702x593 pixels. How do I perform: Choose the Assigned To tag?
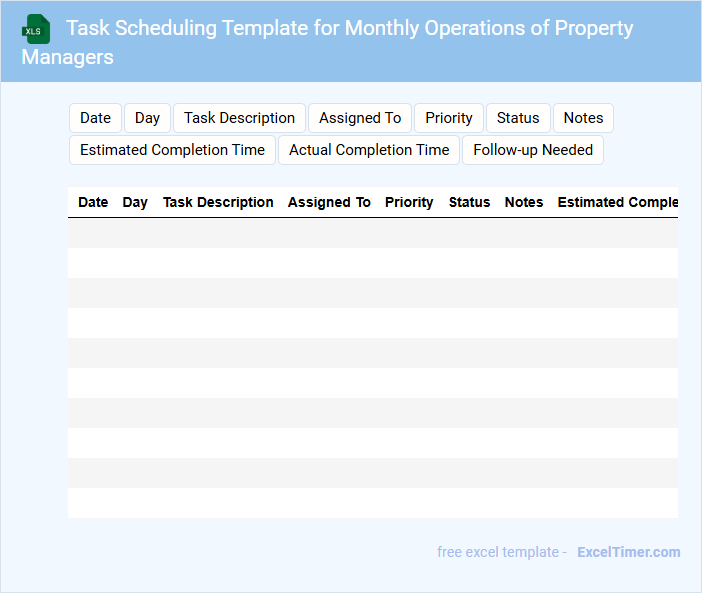[360, 118]
